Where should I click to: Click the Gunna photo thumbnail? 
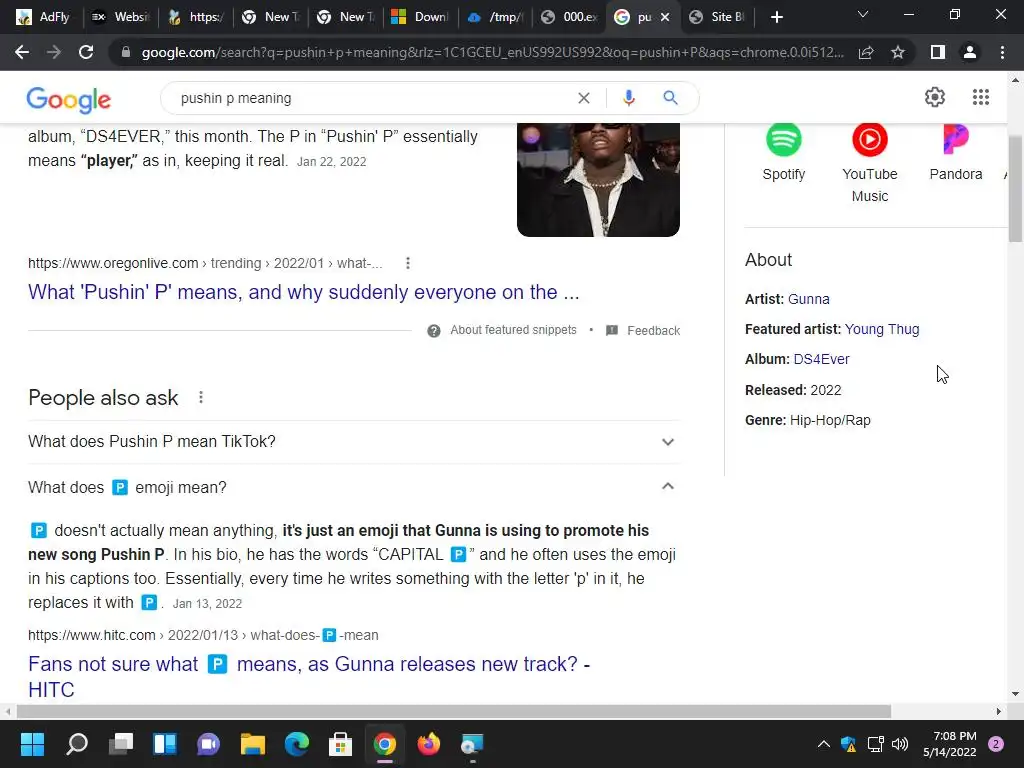598,180
